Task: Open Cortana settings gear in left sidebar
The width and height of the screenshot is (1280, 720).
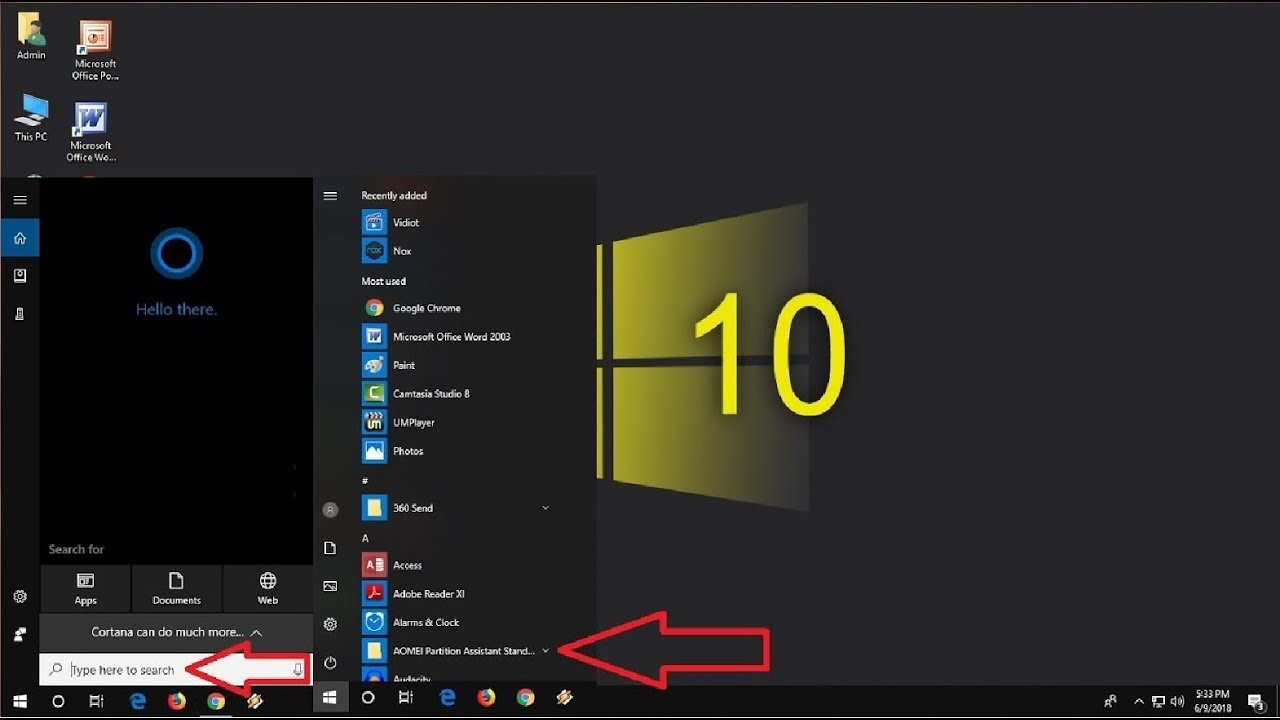Action: click(19, 597)
